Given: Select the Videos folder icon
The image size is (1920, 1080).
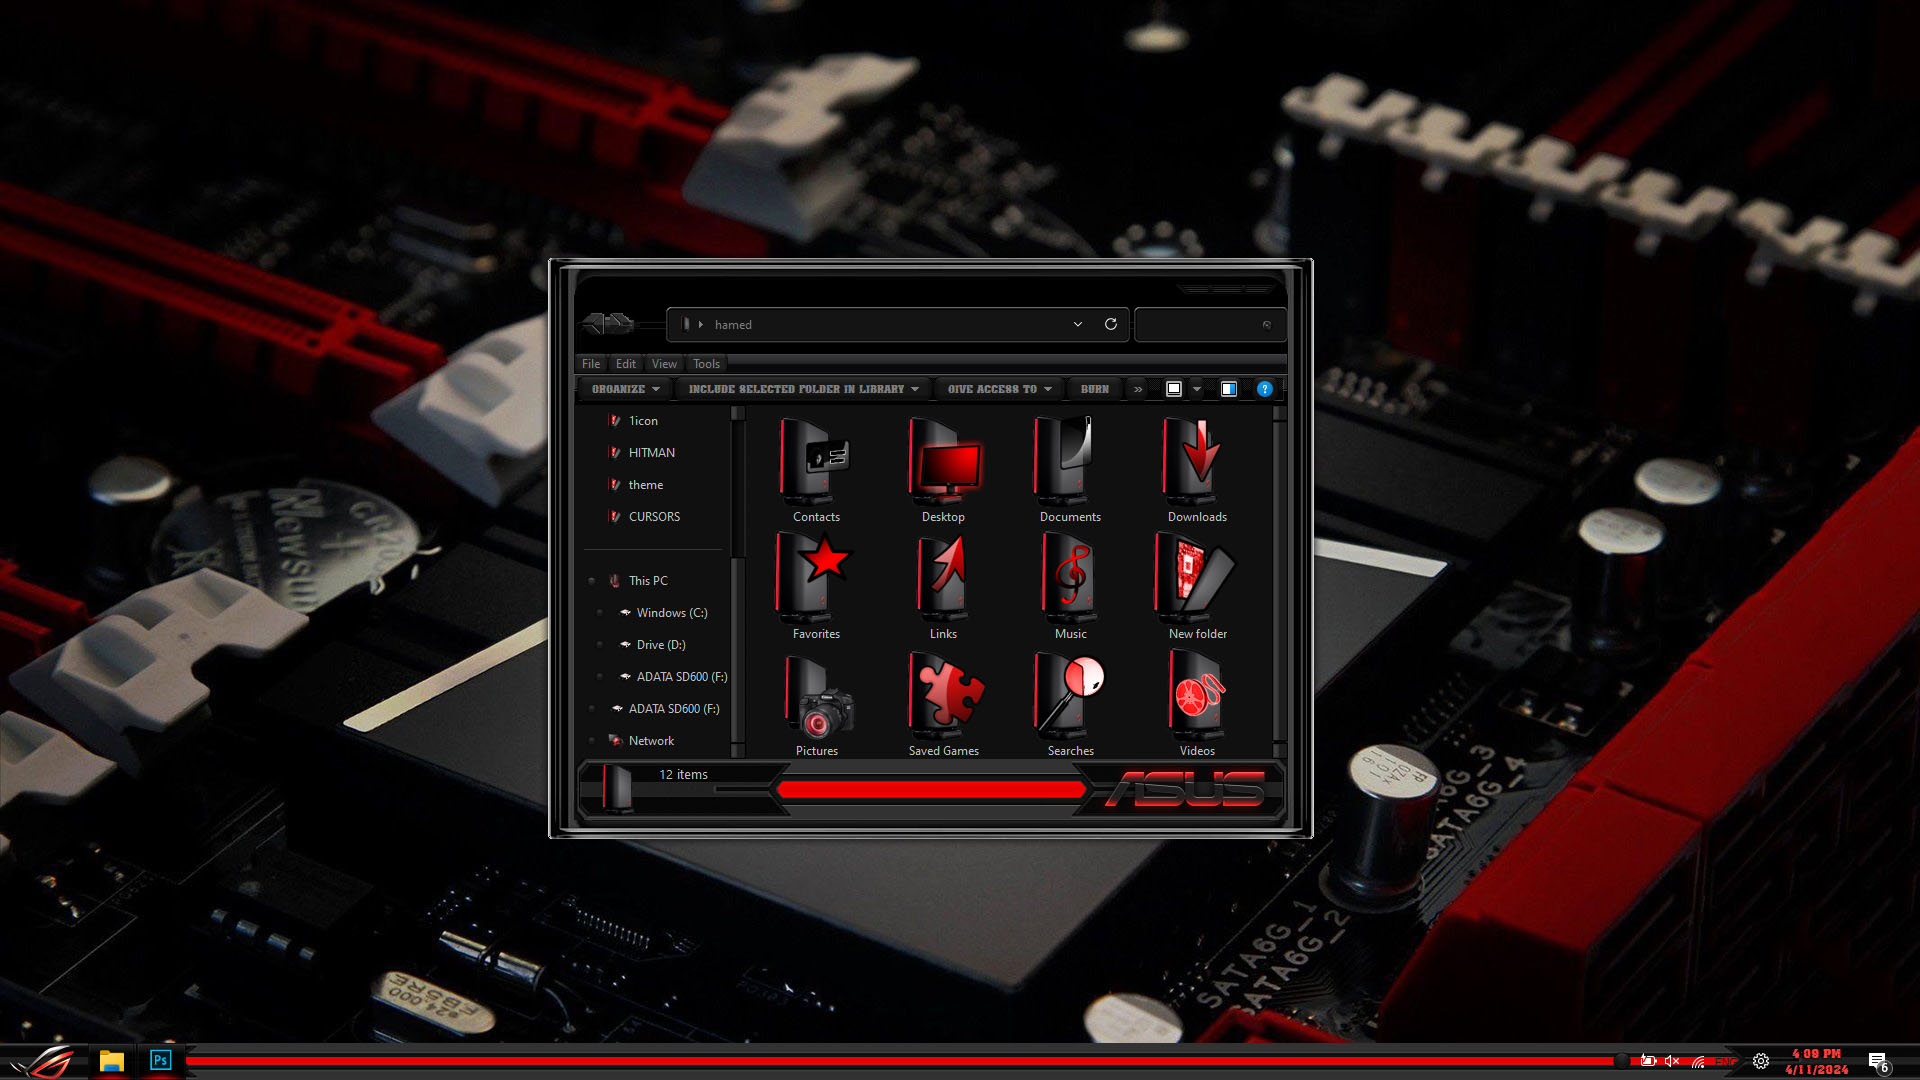Looking at the screenshot, I should point(1197,696).
